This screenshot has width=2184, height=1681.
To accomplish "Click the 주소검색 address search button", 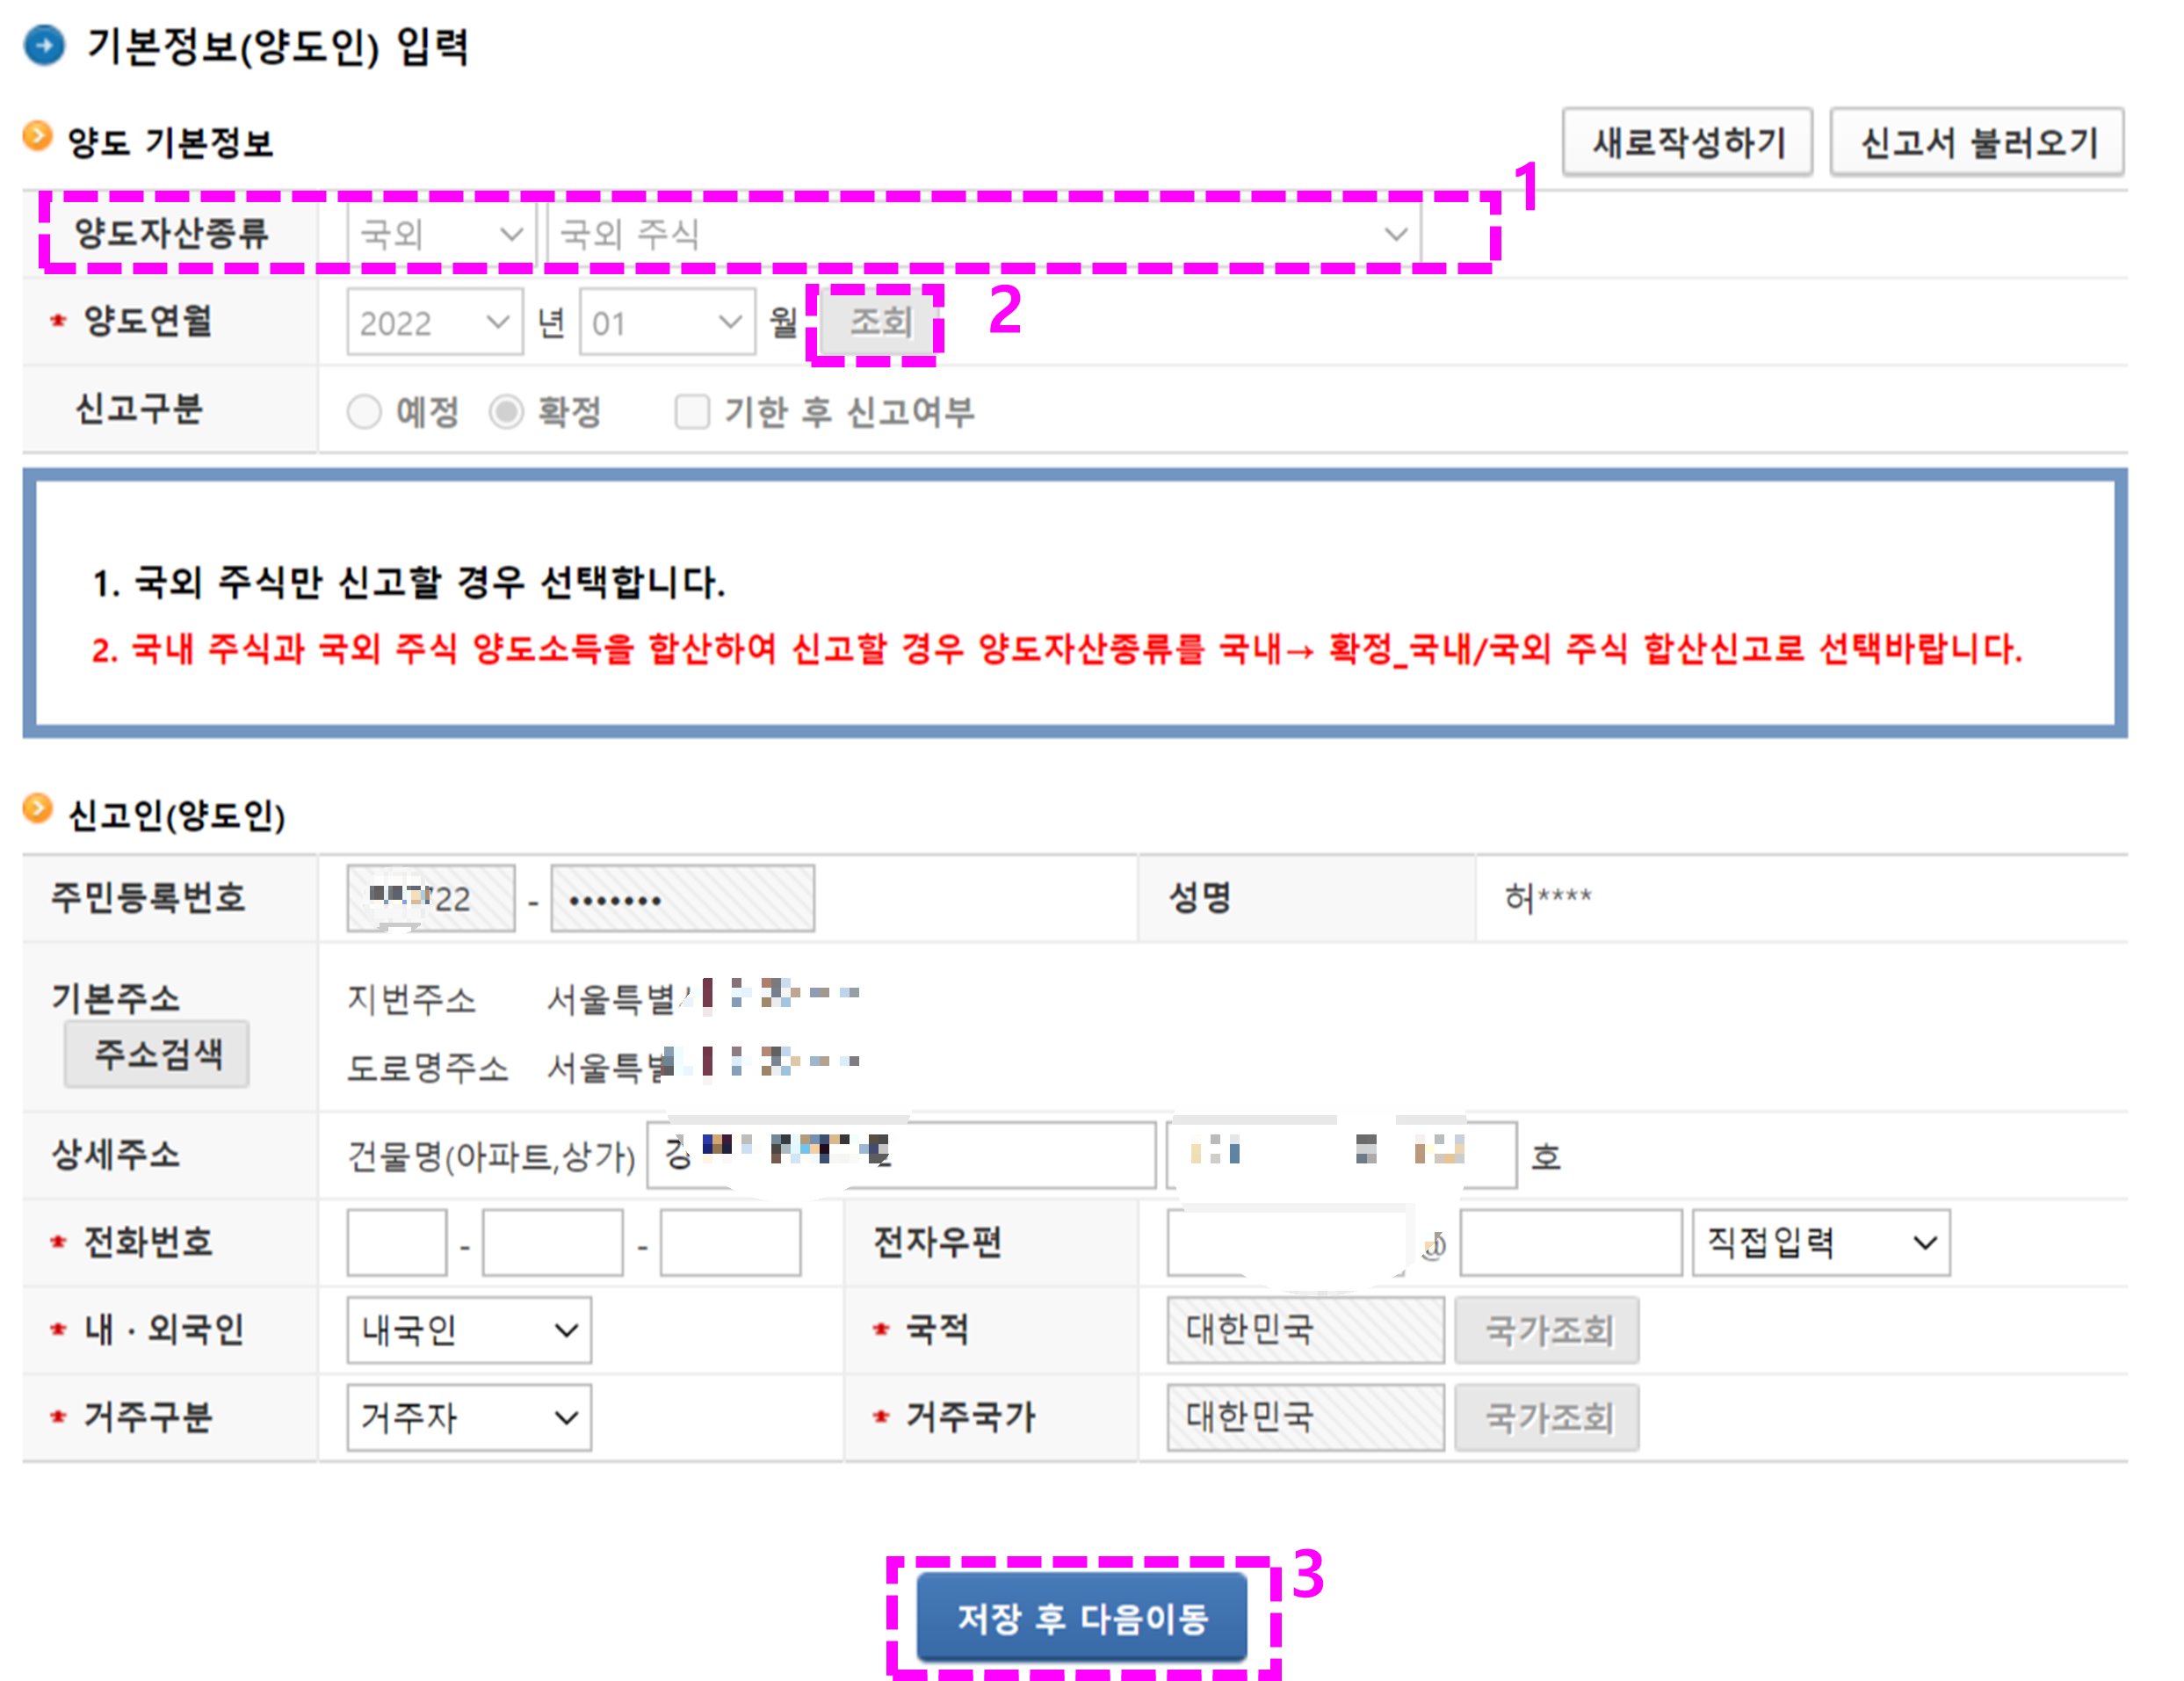I will click(157, 1054).
